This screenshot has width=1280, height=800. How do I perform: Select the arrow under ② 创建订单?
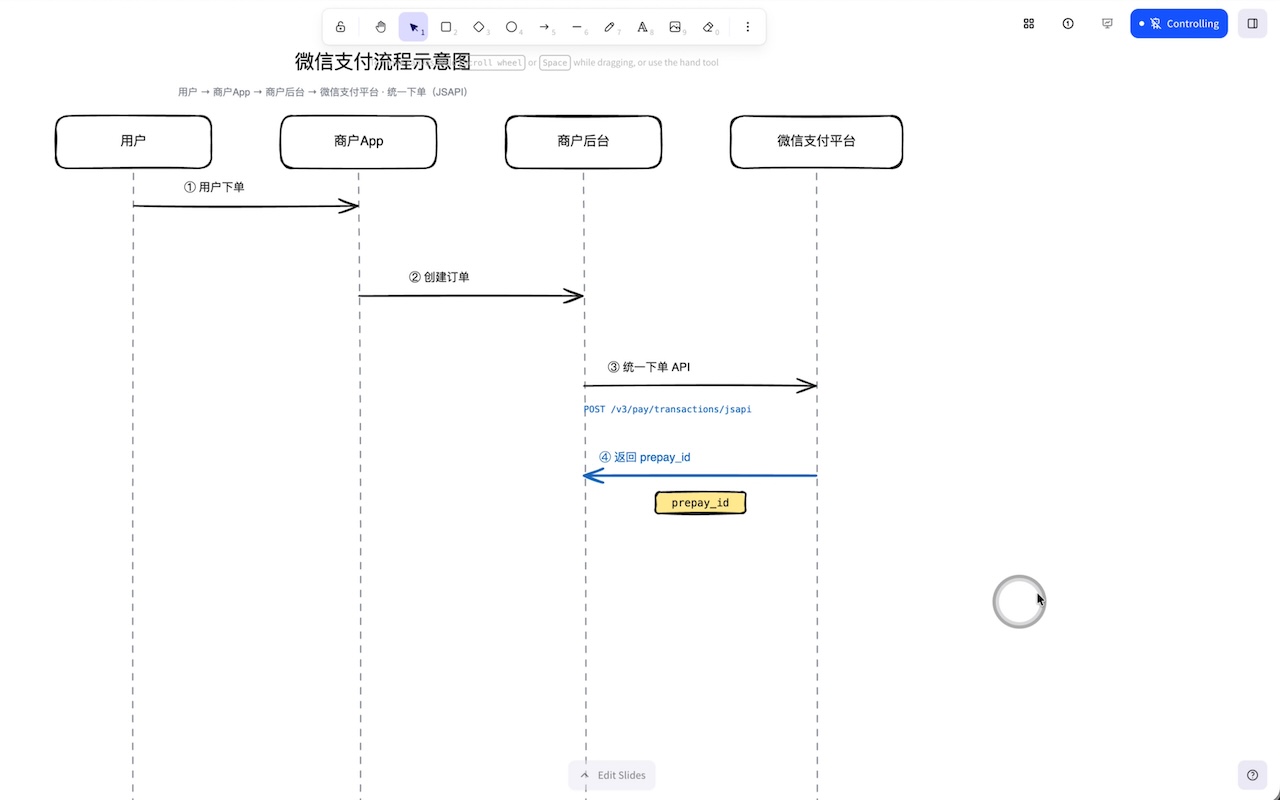tap(471, 296)
